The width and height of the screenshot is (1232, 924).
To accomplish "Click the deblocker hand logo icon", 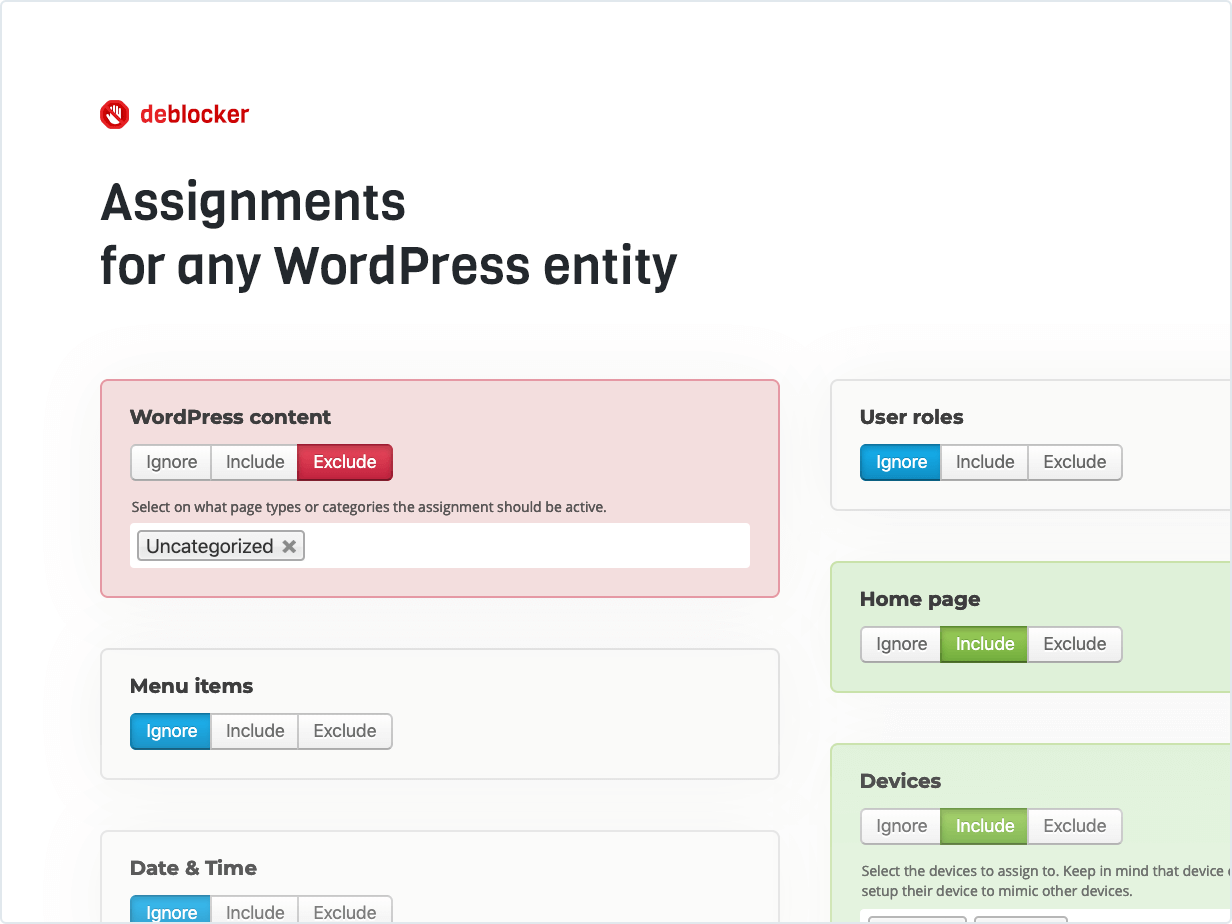I will (x=114, y=114).
